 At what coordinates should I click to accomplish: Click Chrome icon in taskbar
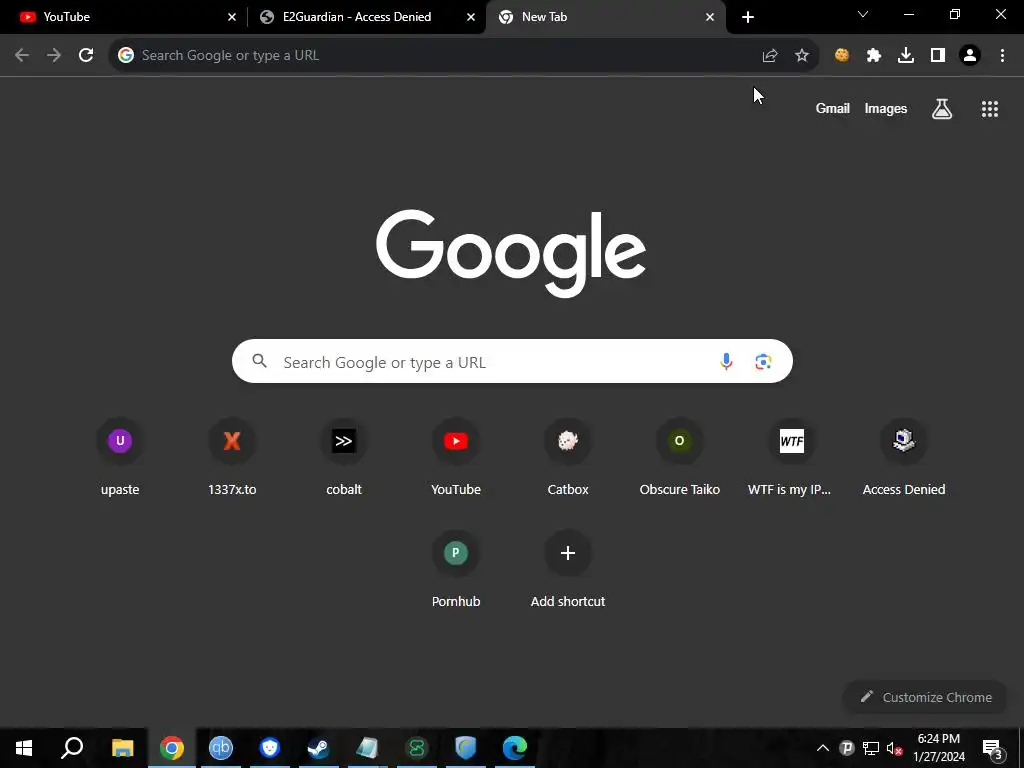[x=172, y=748]
